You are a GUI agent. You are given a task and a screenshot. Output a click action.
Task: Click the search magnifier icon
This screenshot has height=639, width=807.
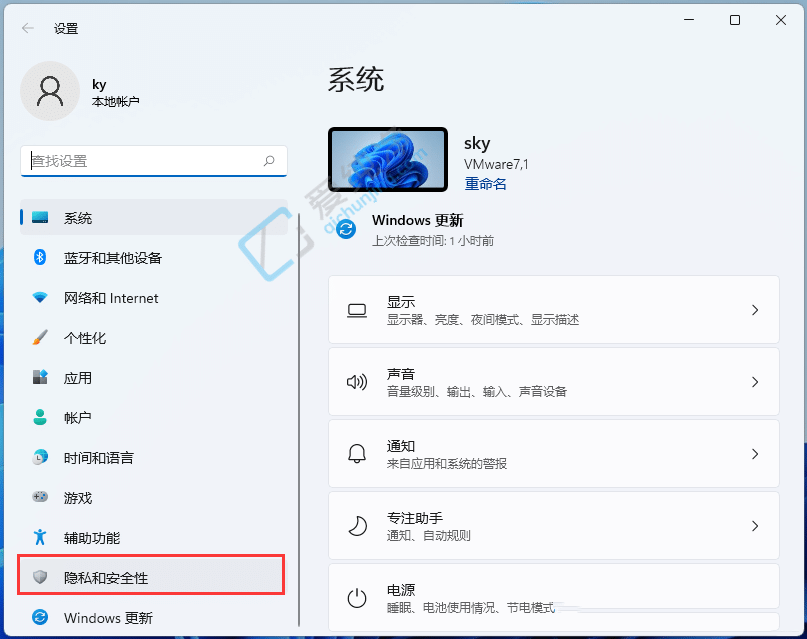coord(269,161)
